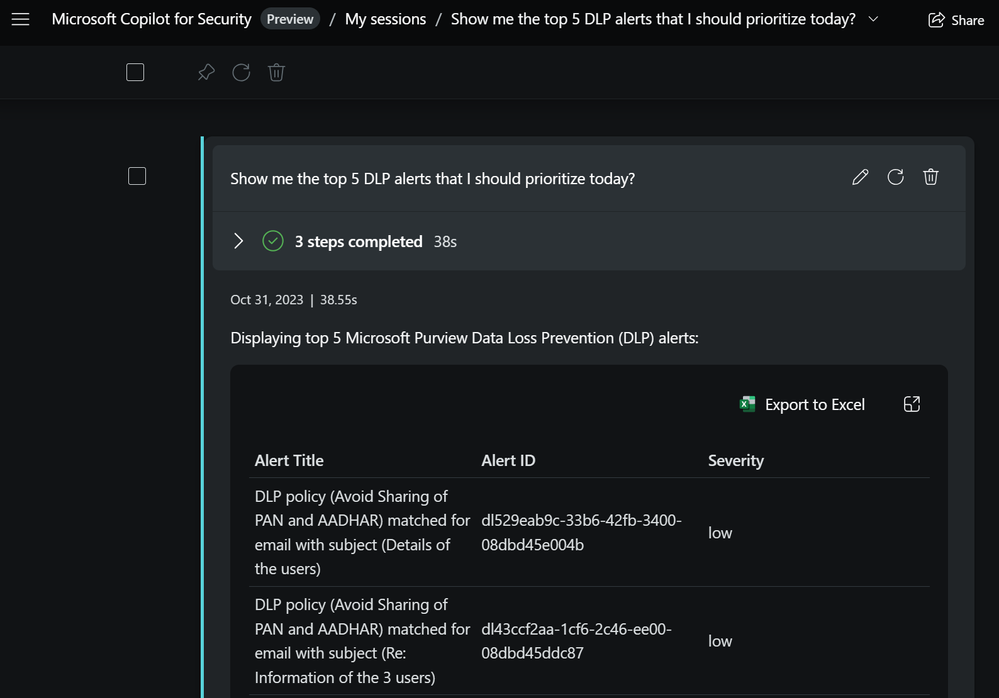999x698 pixels.
Task: Sort by Severity column header
Action: (736, 460)
